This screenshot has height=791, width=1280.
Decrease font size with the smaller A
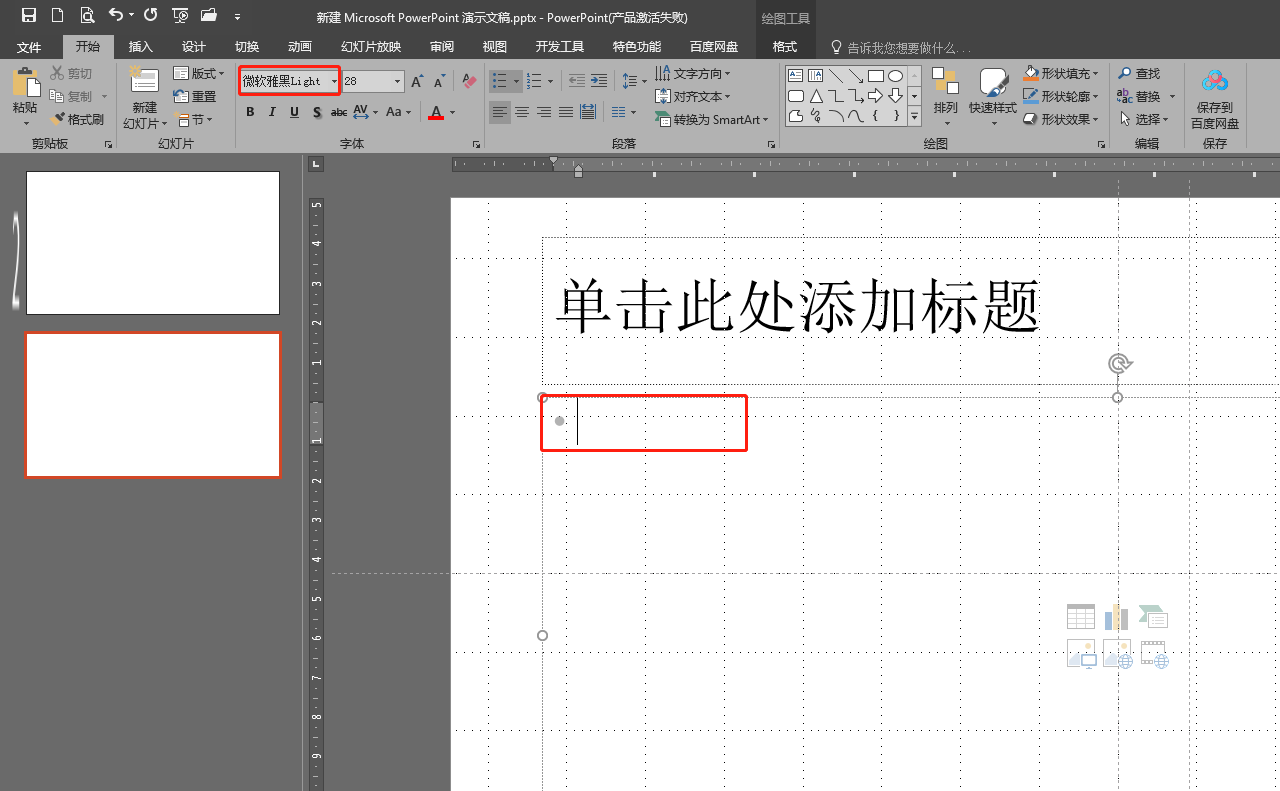439,81
